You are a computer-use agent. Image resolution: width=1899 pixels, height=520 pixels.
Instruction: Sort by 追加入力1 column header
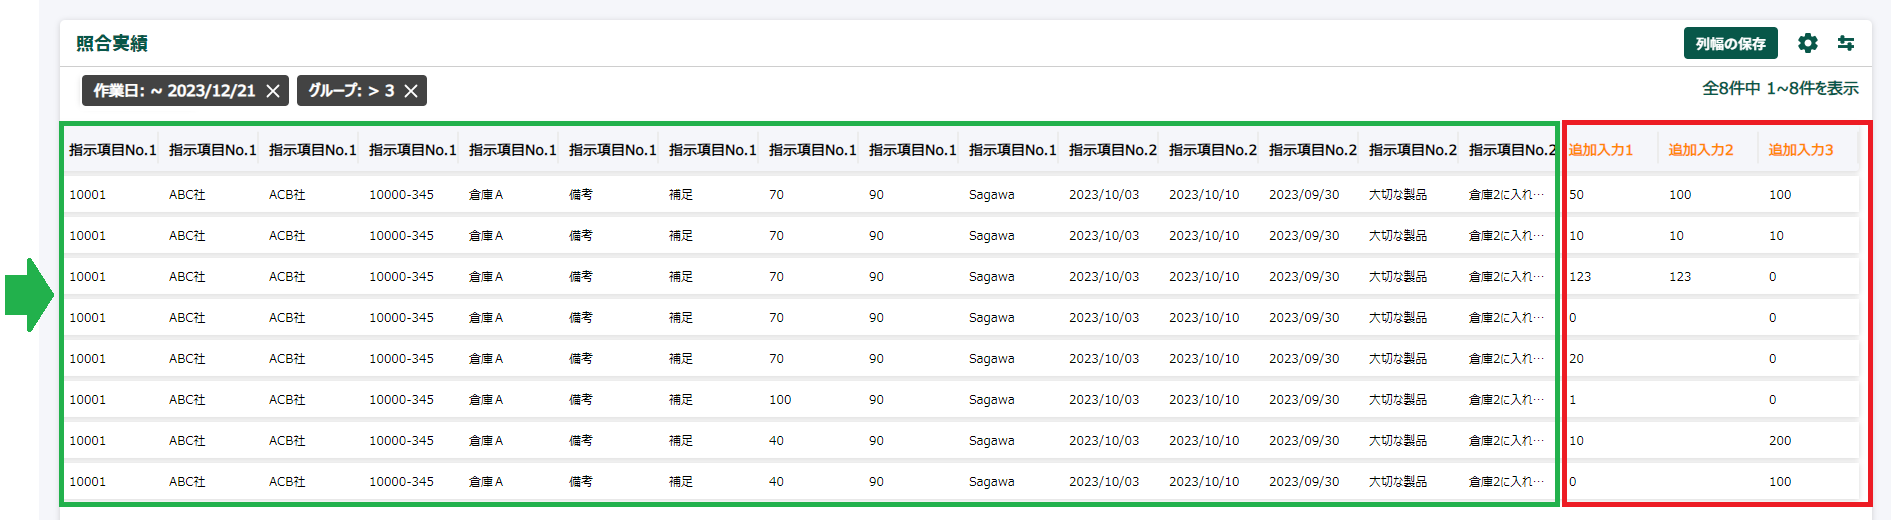[x=1600, y=150]
